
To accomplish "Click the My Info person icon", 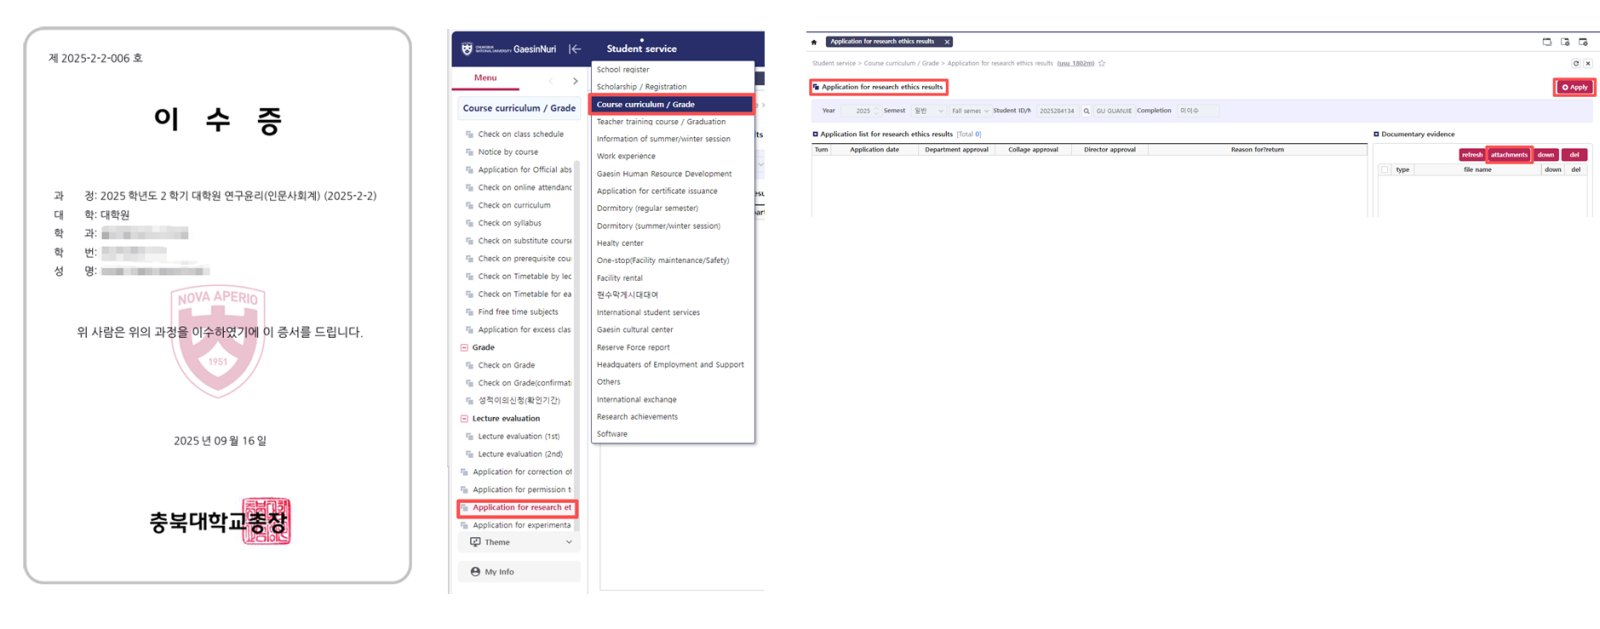I will [475, 572].
